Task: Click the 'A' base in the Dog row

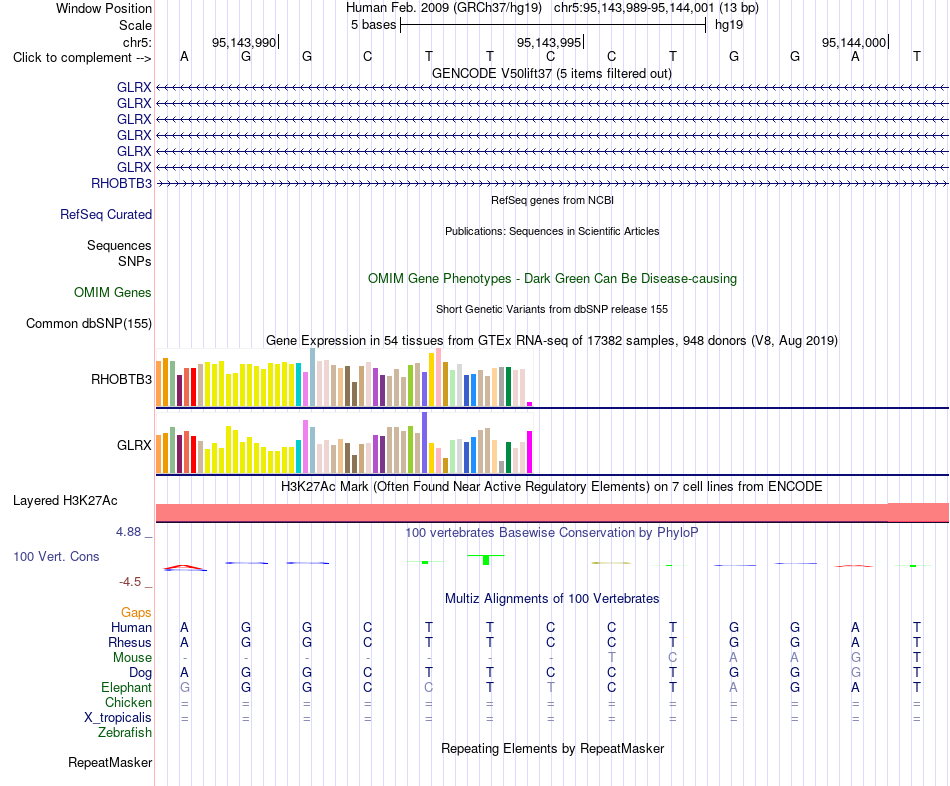Action: coord(184,673)
